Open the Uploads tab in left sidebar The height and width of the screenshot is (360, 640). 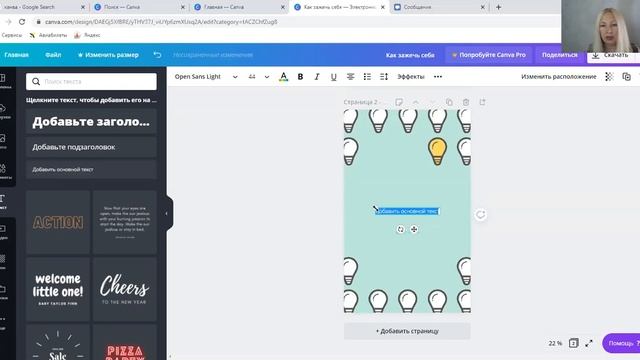coord(4,111)
